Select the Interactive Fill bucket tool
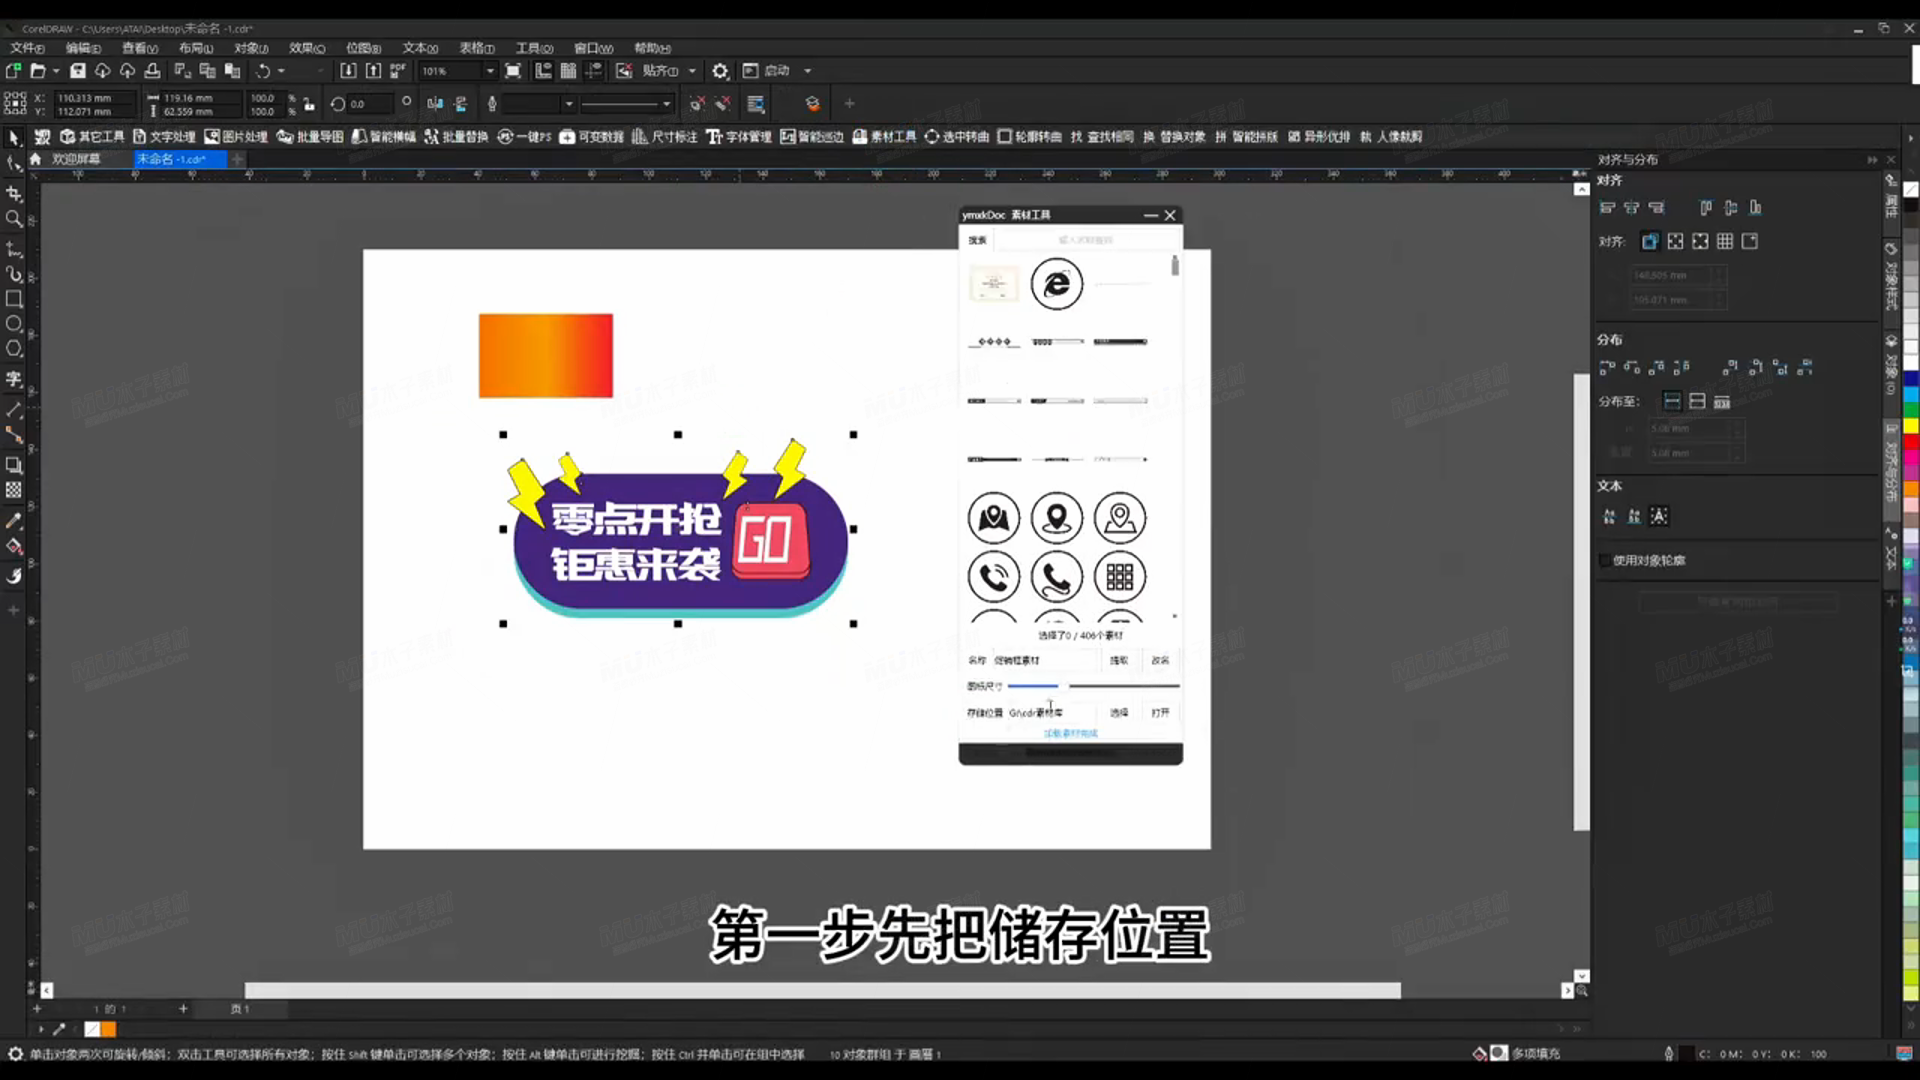The image size is (1920, 1080). pos(14,547)
